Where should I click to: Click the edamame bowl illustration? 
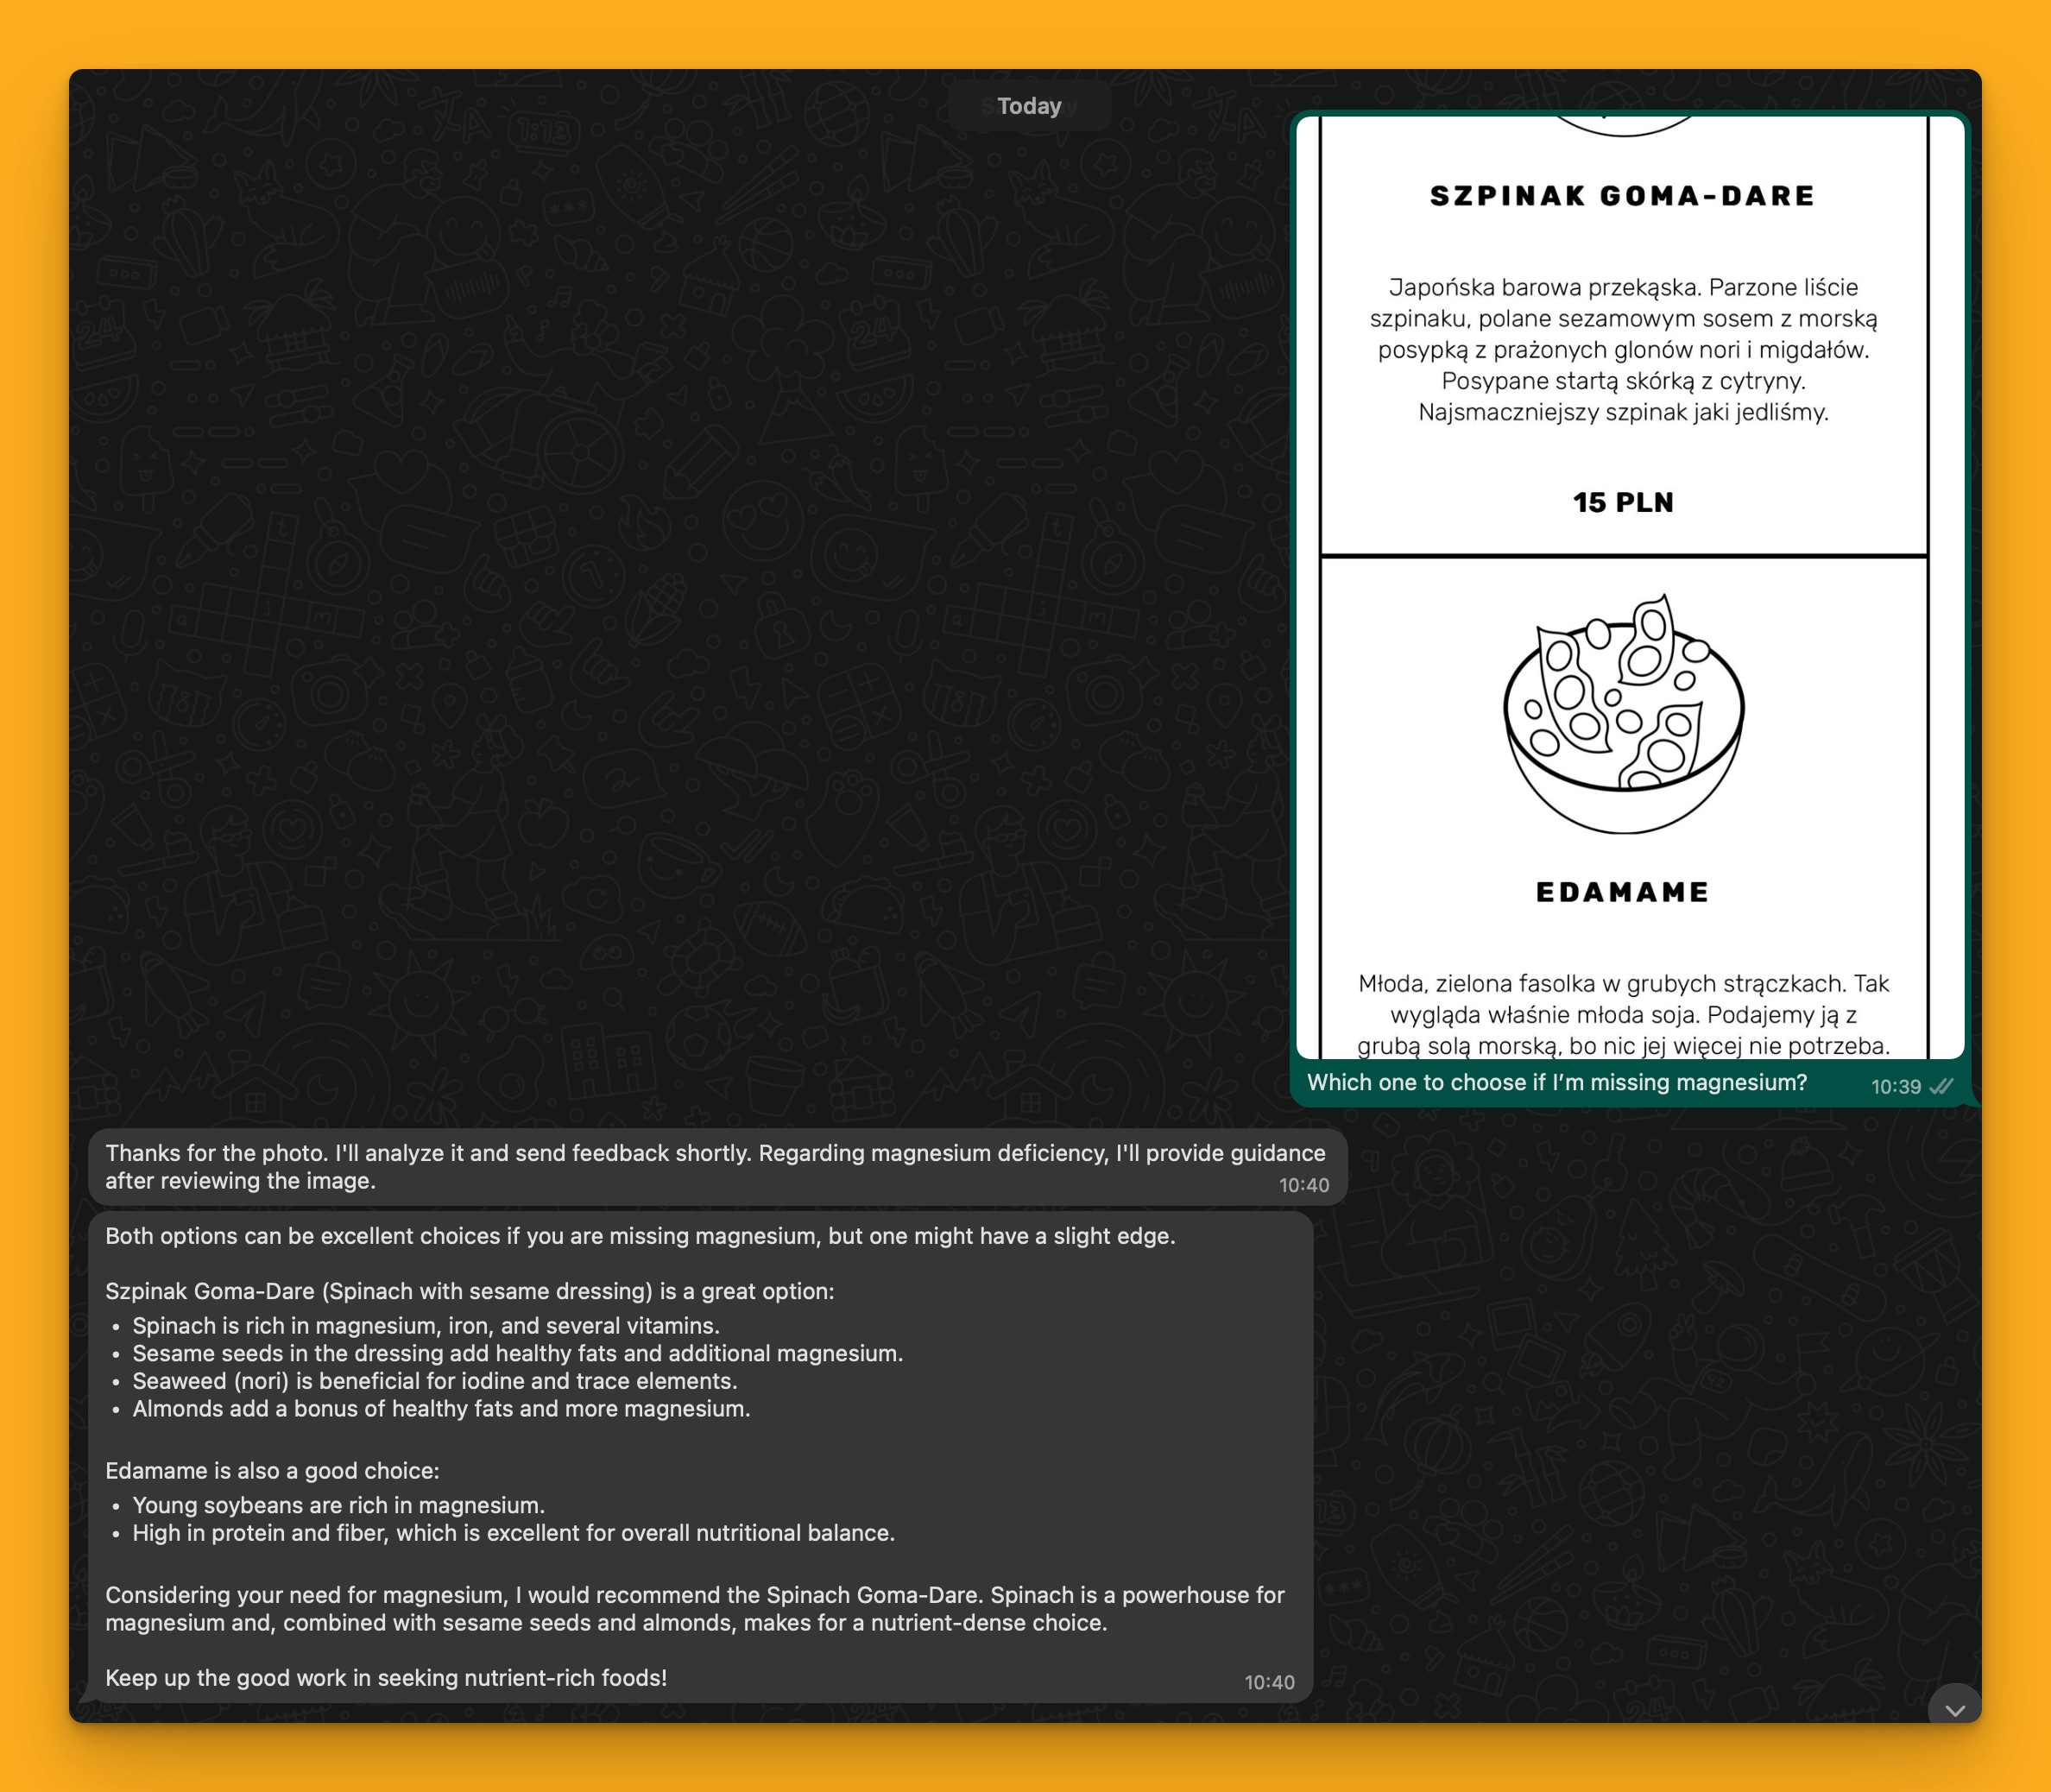coord(1623,715)
